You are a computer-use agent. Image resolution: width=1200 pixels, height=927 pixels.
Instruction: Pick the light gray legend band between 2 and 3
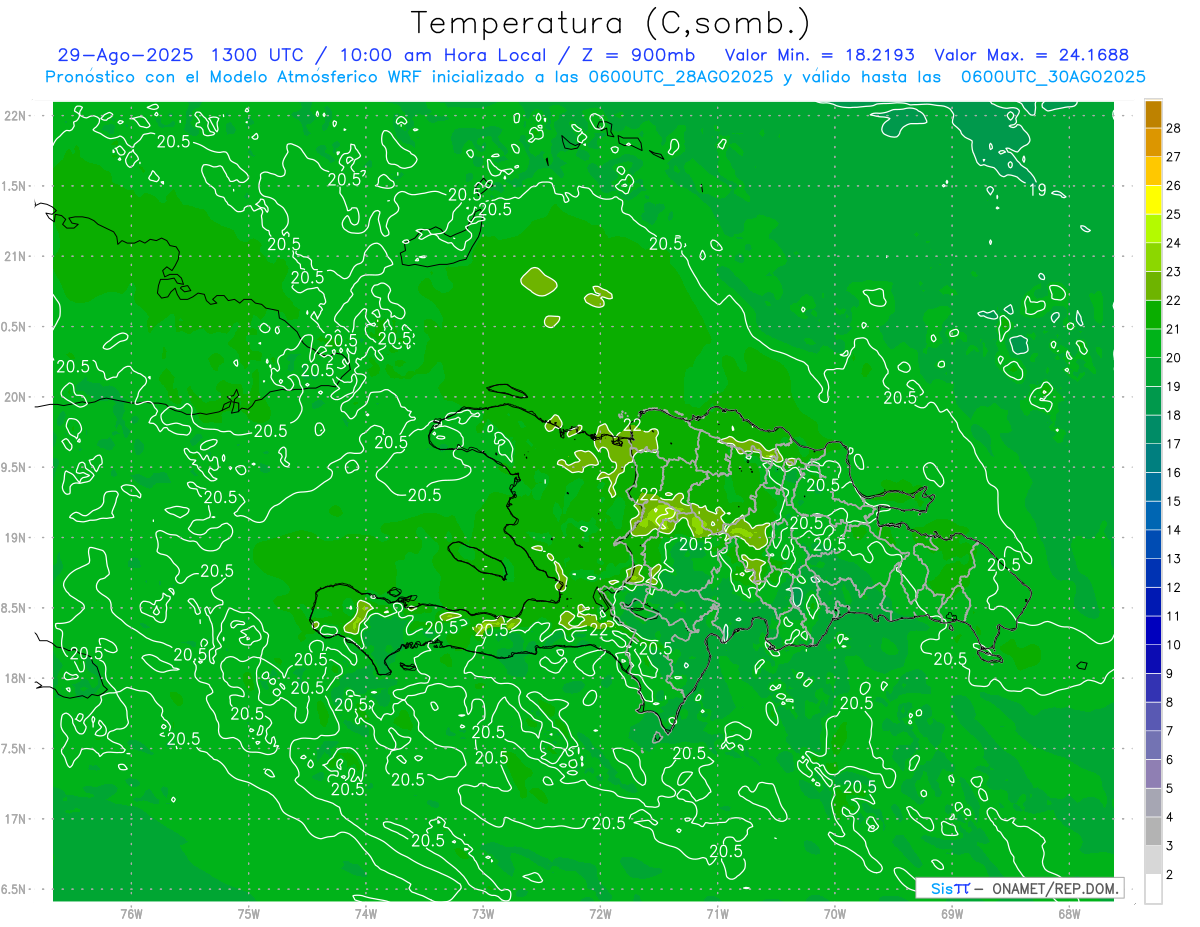(1153, 861)
